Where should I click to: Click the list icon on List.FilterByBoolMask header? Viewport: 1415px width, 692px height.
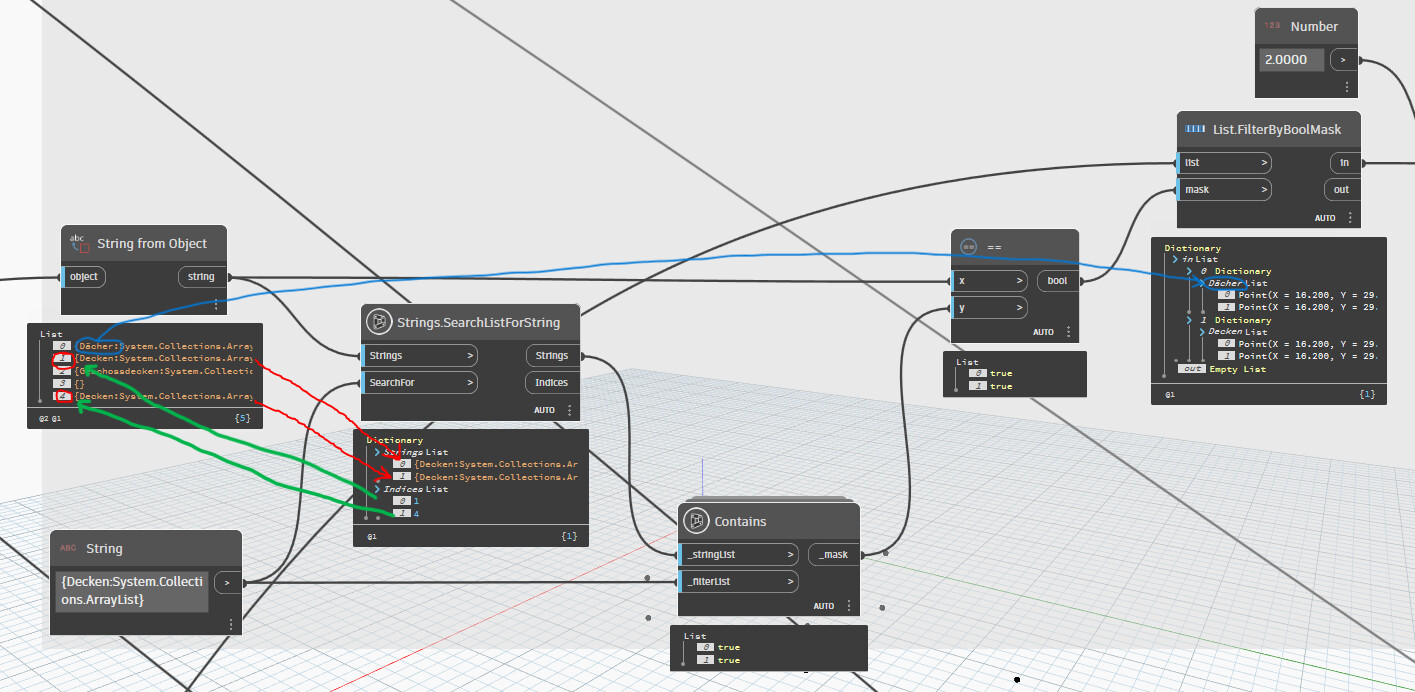1196,129
